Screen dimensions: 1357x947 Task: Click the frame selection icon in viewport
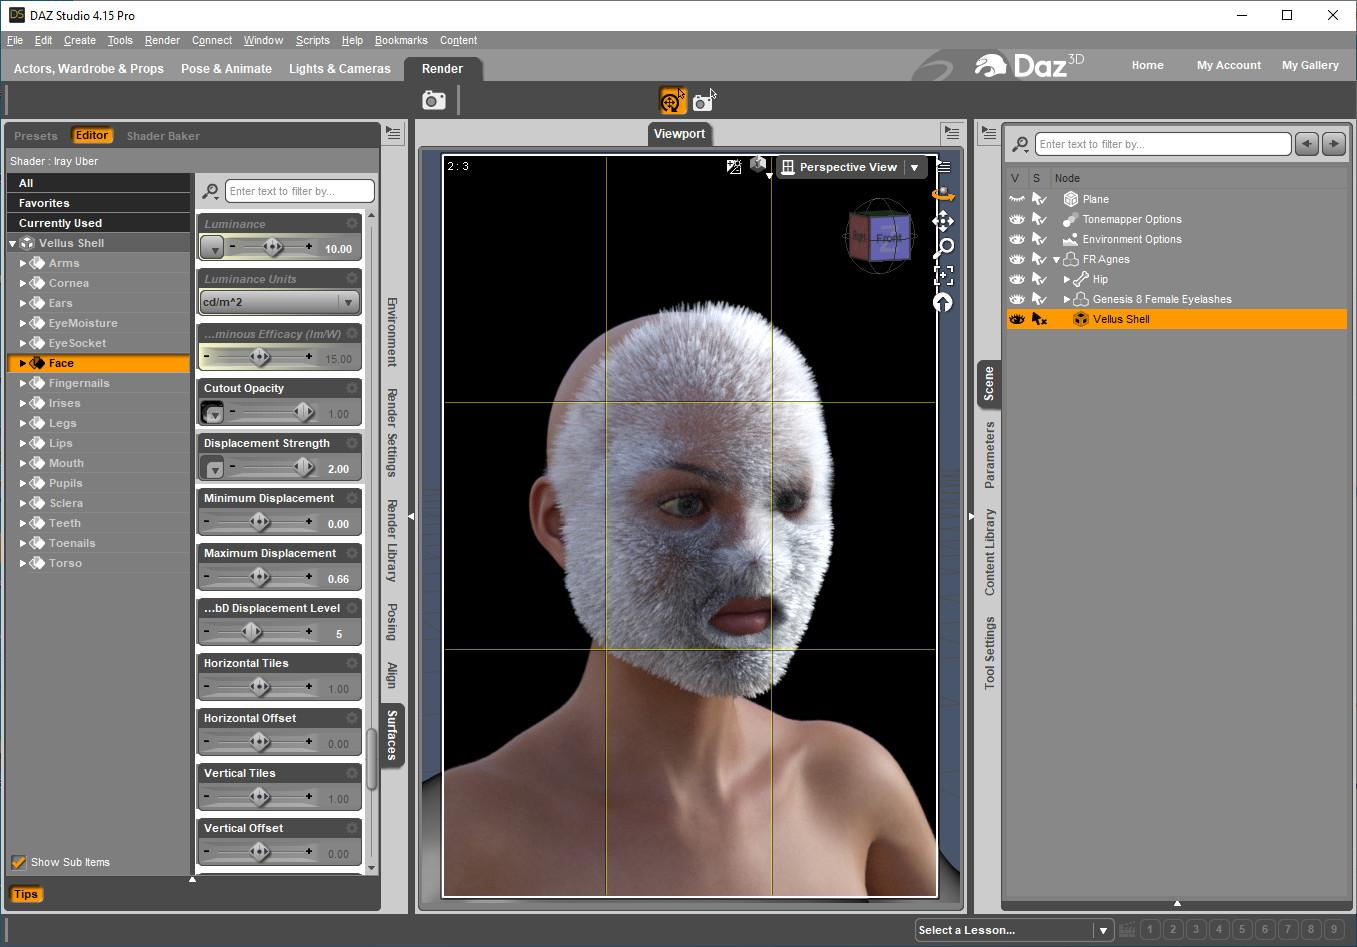pos(942,275)
